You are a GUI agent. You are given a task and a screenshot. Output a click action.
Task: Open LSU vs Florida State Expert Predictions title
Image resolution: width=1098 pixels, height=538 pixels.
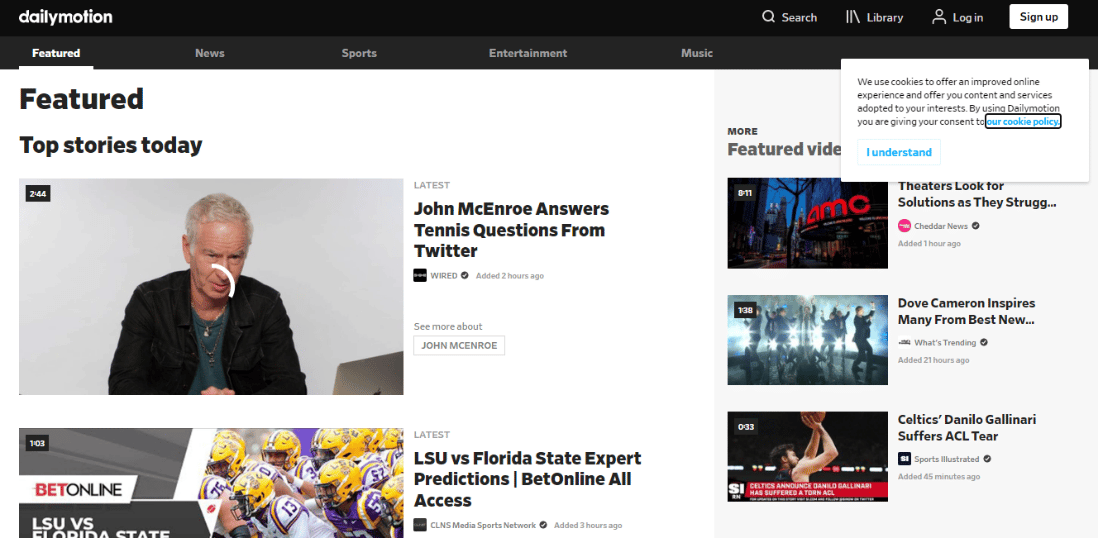click(x=527, y=479)
